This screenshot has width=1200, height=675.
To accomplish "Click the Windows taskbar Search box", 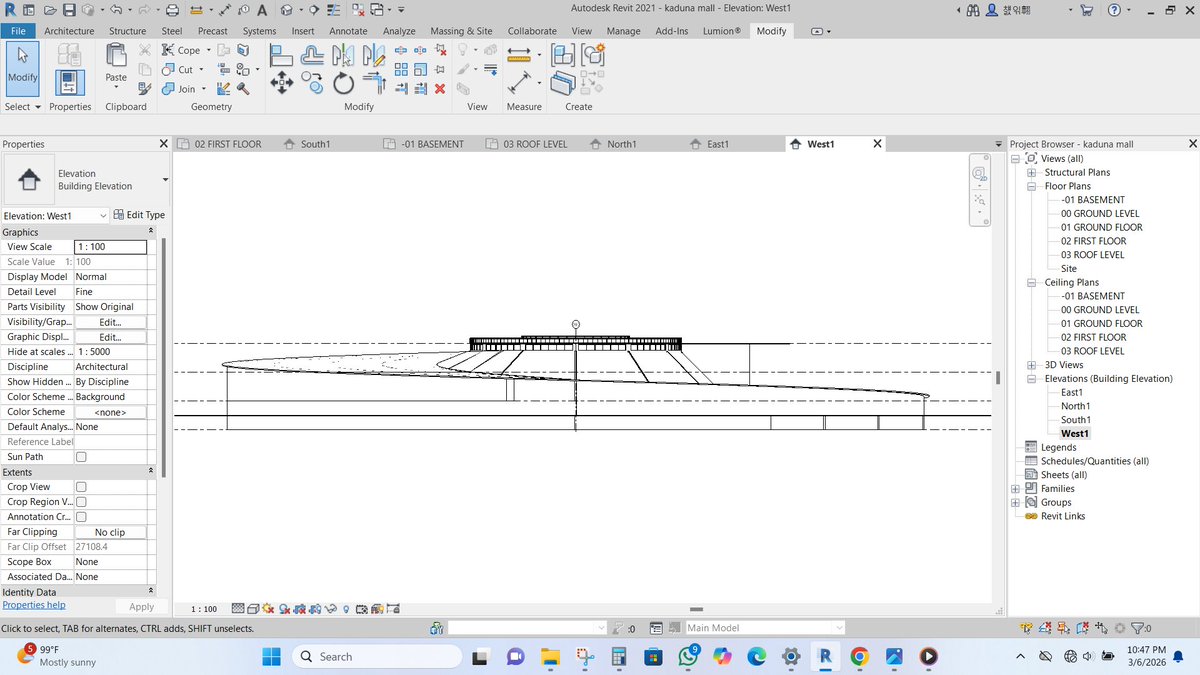I will pos(376,657).
